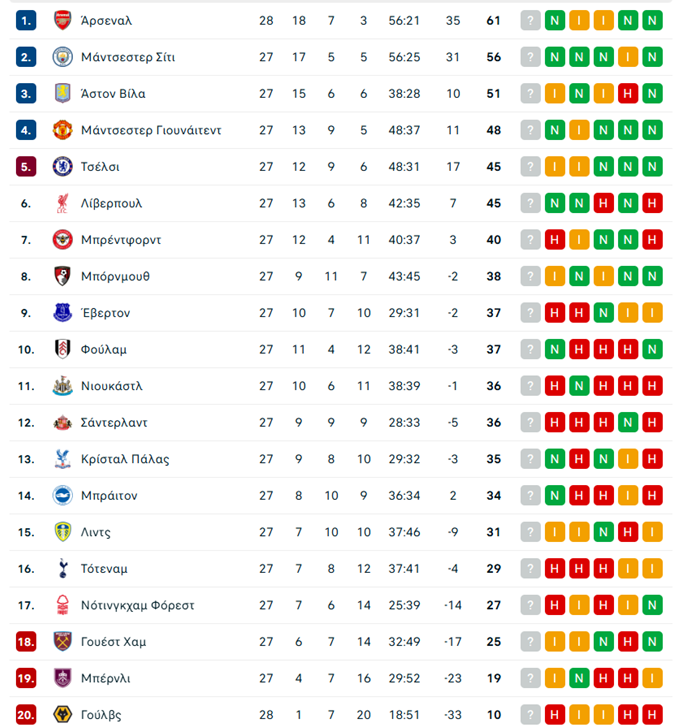The image size is (673, 727).
Task: Open the Μπράιτον team page
Action: 109,496
